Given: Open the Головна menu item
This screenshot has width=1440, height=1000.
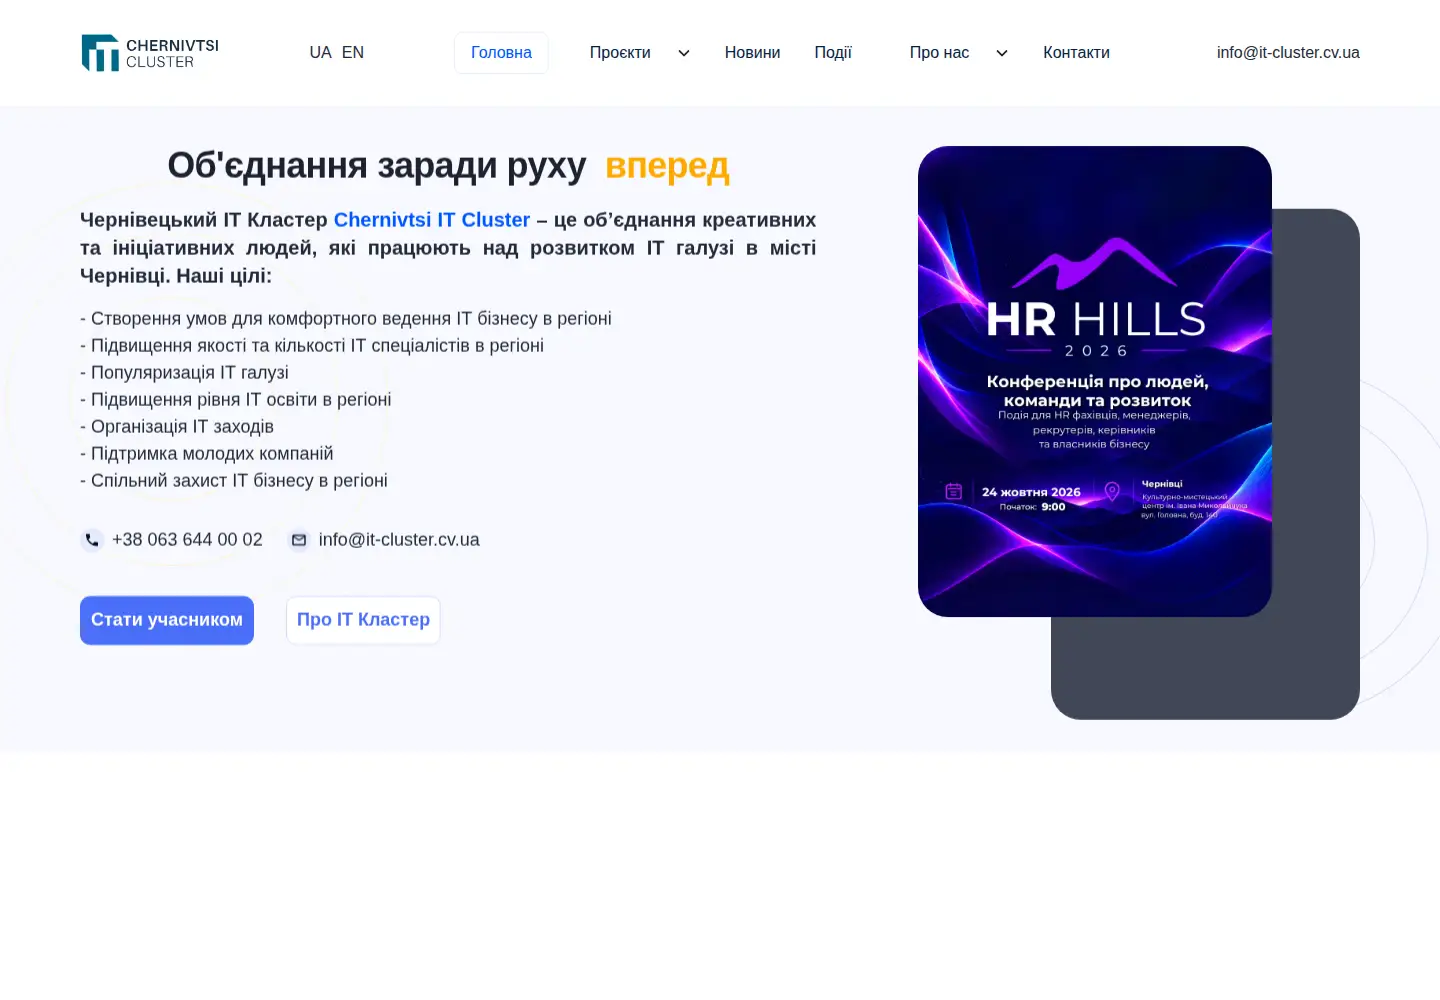Looking at the screenshot, I should (501, 53).
